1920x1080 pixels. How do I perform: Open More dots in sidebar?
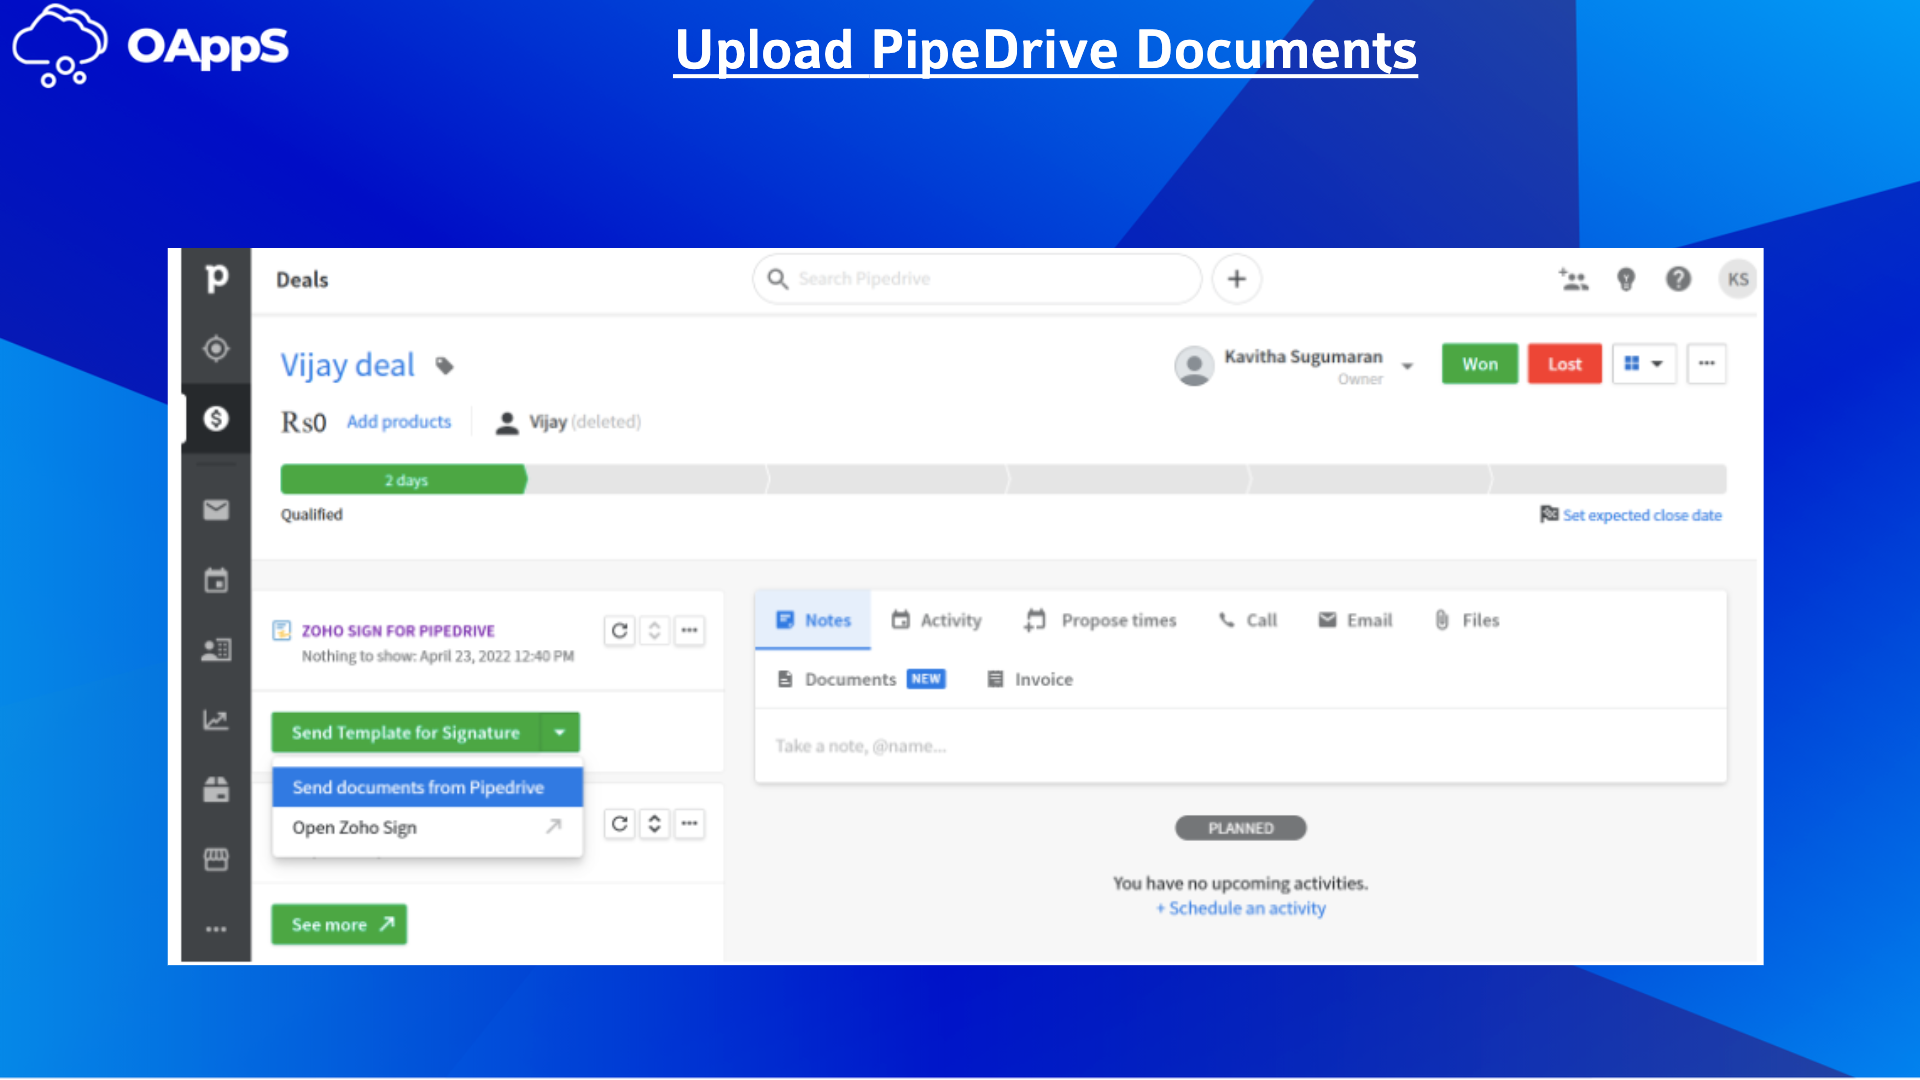(x=216, y=929)
